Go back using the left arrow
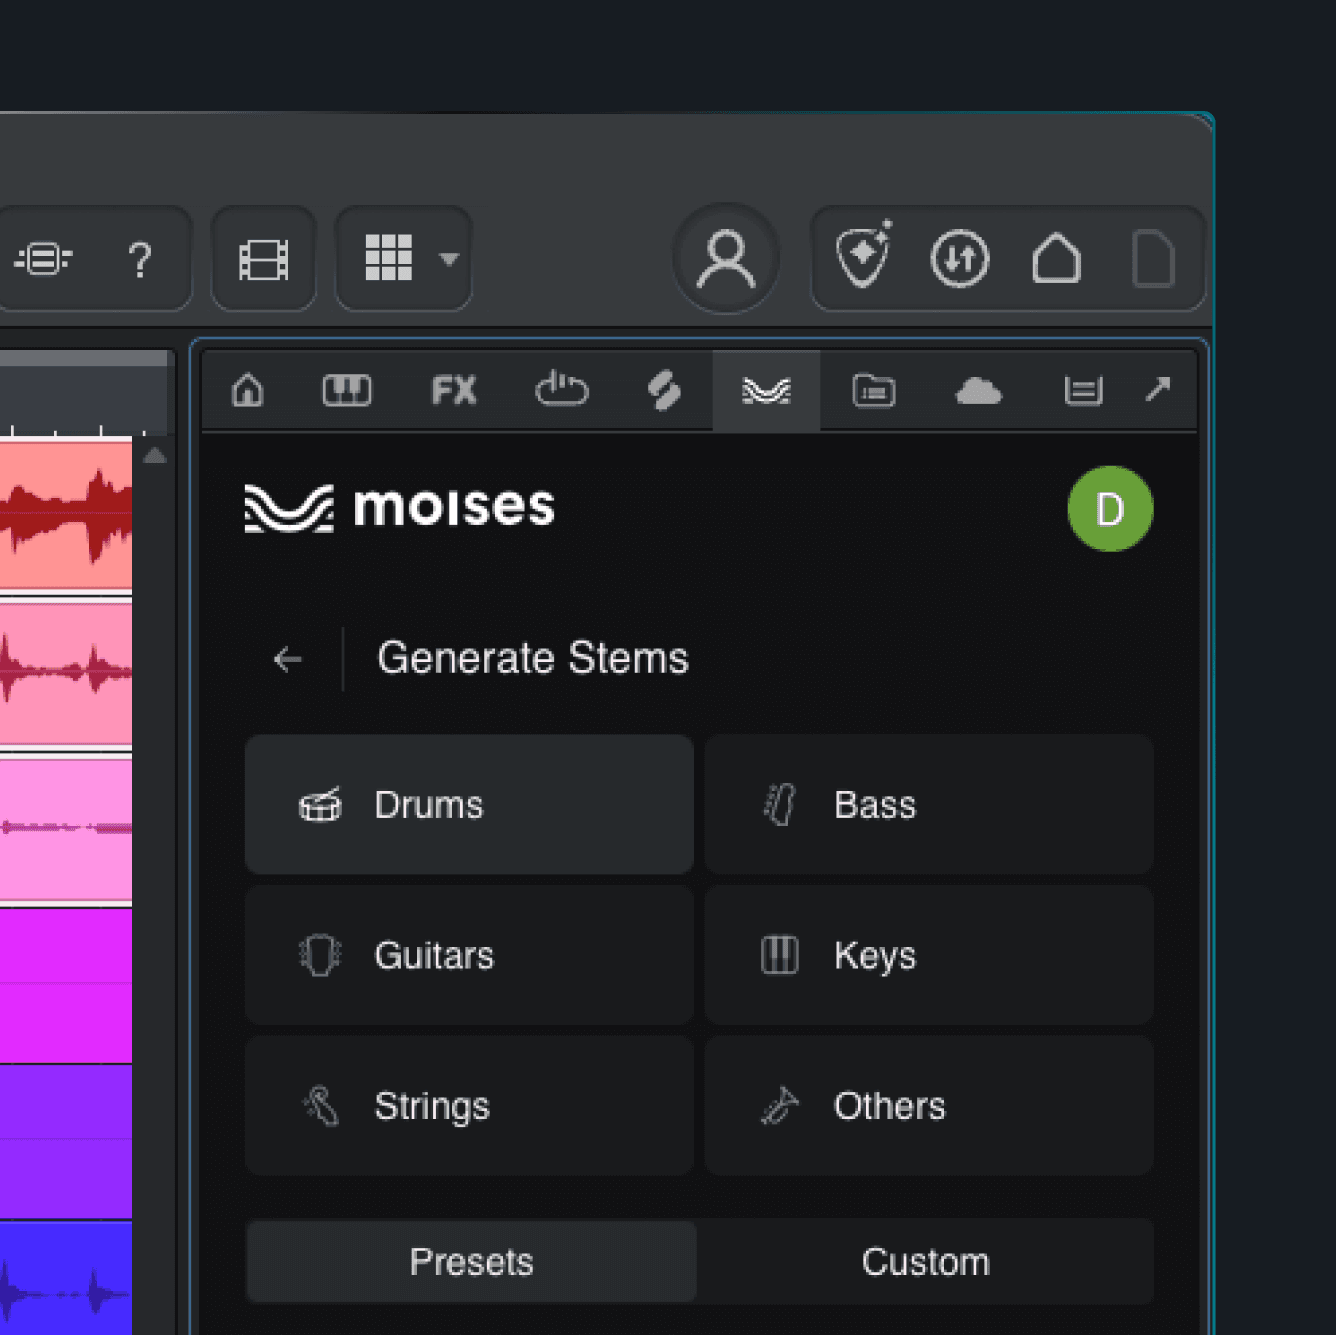This screenshot has width=1336, height=1335. pos(288,659)
